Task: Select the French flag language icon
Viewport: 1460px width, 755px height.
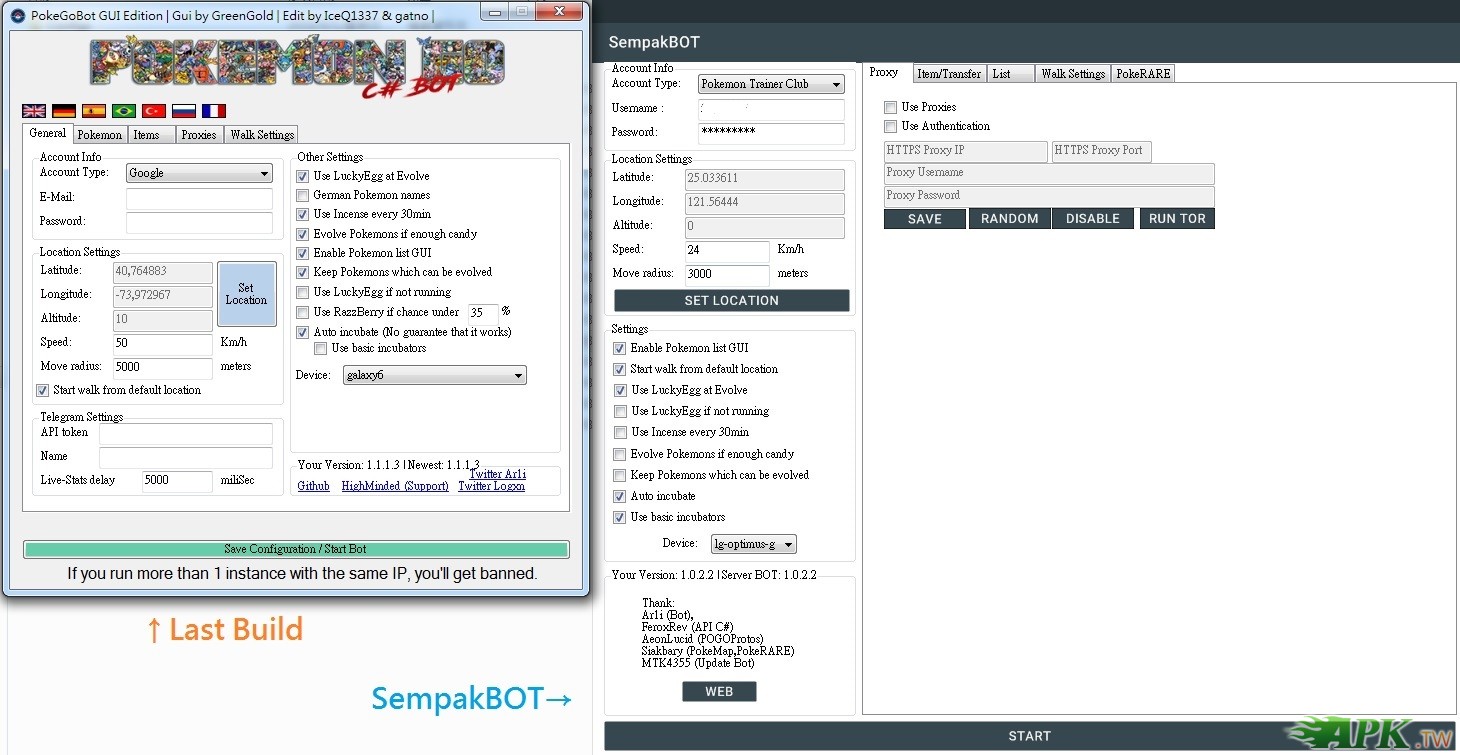Action: [x=214, y=111]
